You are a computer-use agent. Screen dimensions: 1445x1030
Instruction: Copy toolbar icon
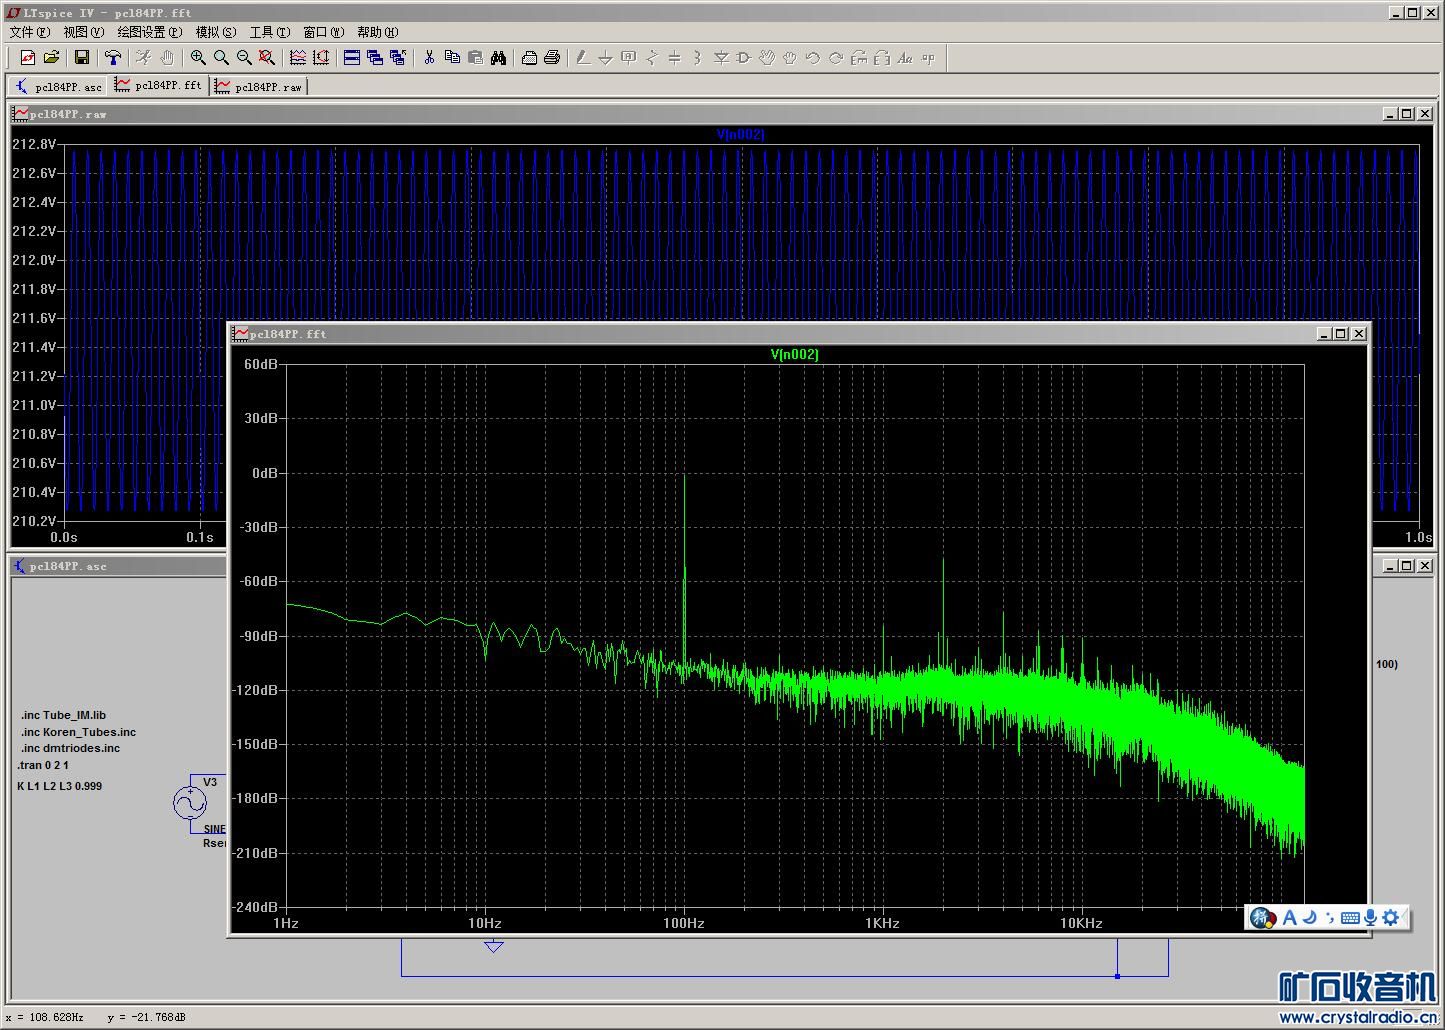pos(452,58)
